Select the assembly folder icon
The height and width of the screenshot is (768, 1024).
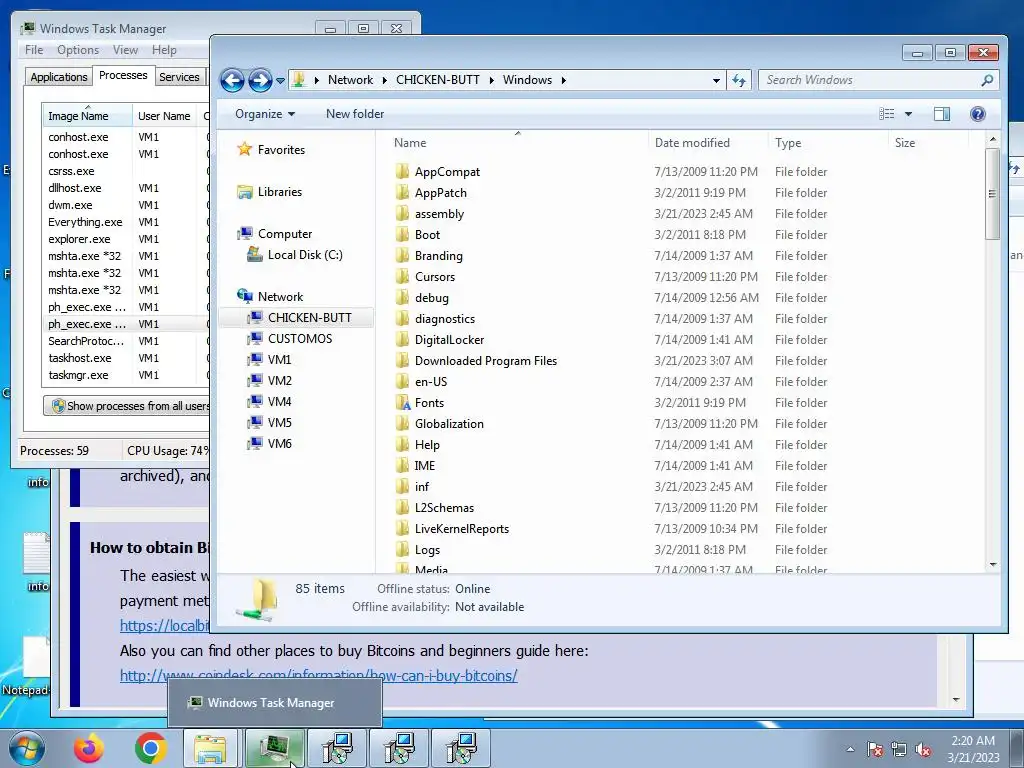point(402,214)
